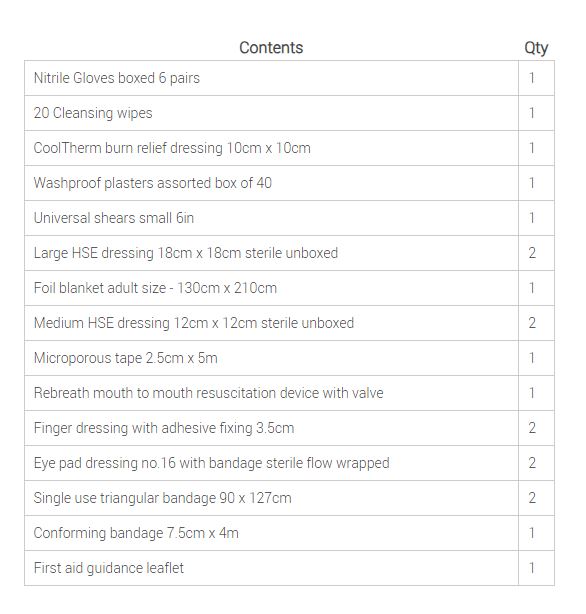Click Finger dressing with adhesive fixing row
This screenshot has height=614, width=586.
click(289, 428)
